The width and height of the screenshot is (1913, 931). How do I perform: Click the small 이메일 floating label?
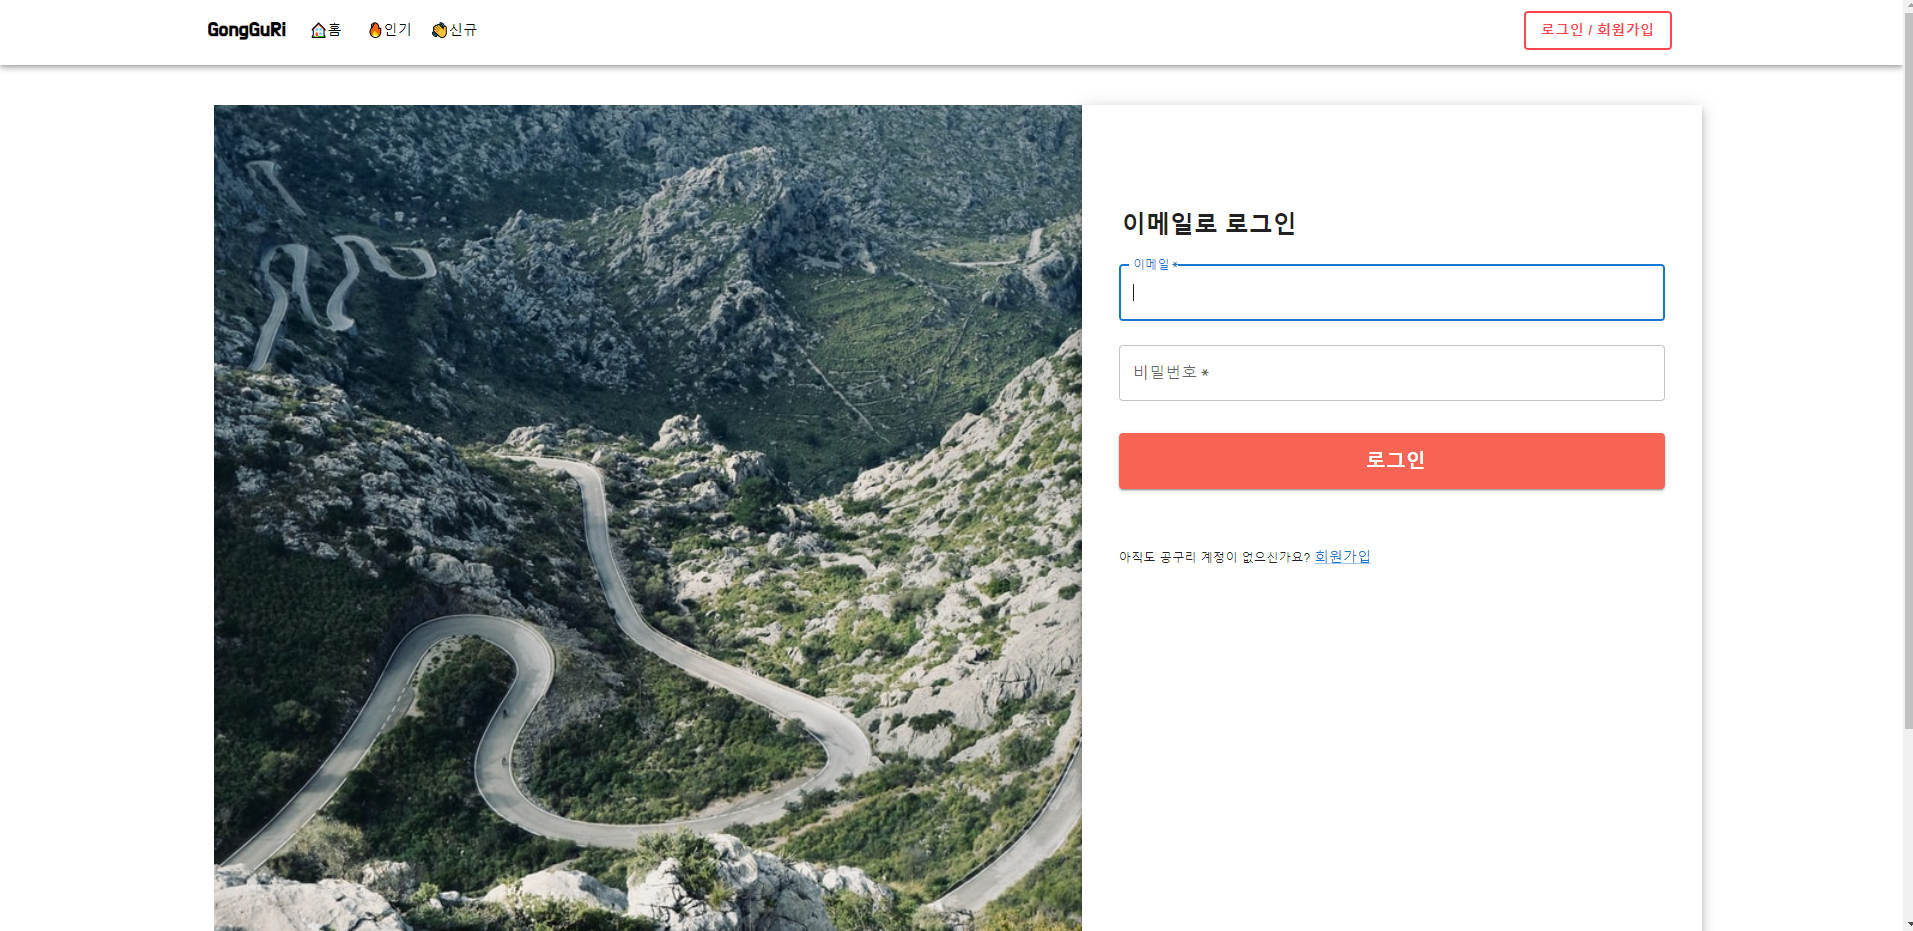[x=1151, y=264]
